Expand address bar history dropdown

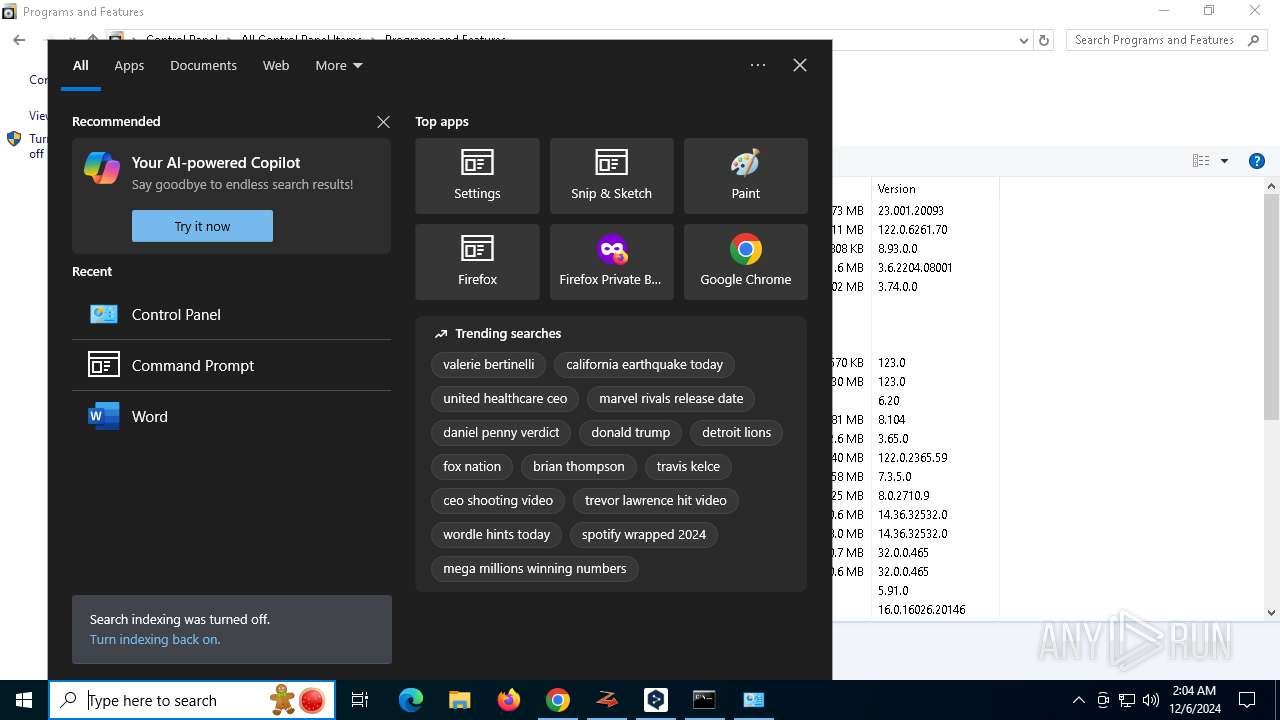coord(1023,40)
